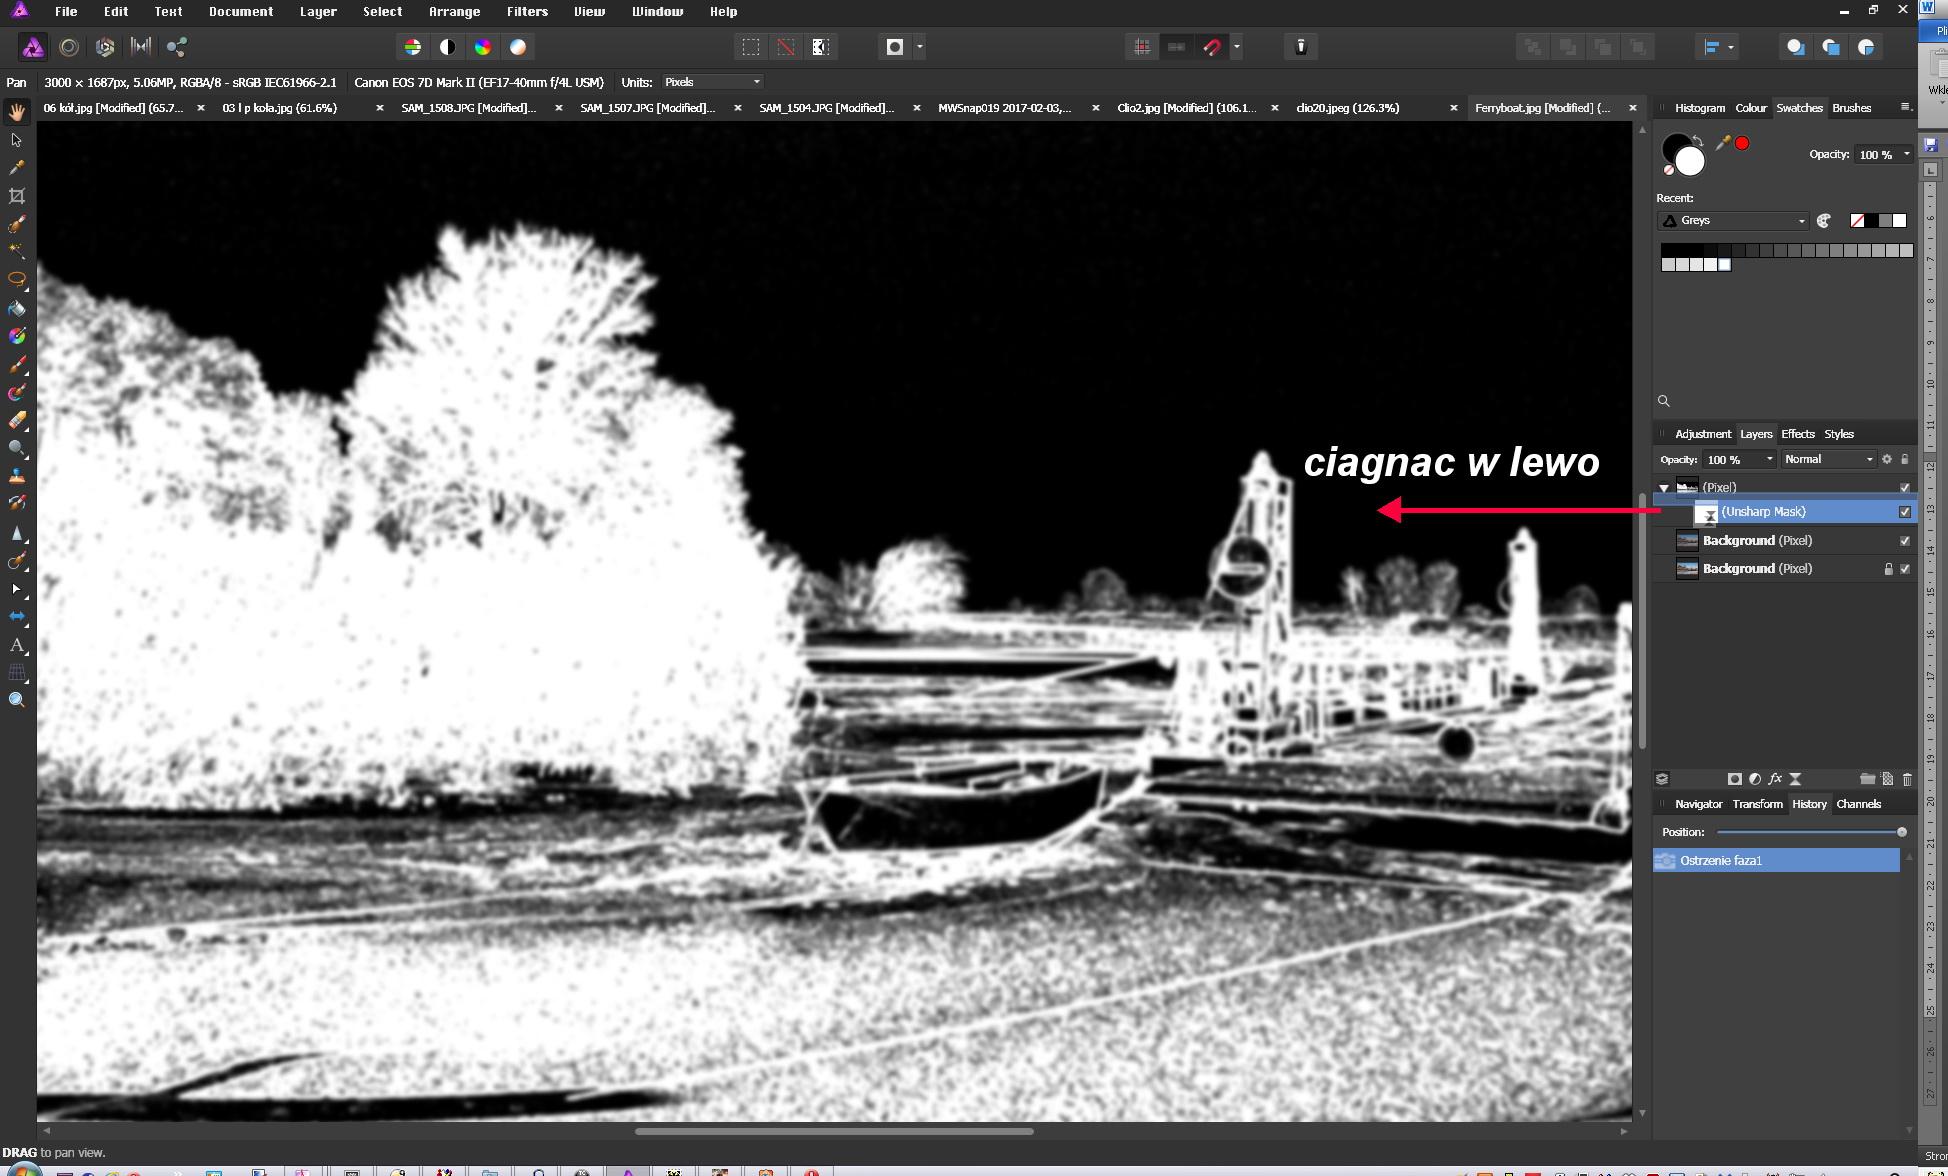Collapse the top (Pixel) layer group triangle
Screen dimensions: 1948x1176
[1664, 488]
